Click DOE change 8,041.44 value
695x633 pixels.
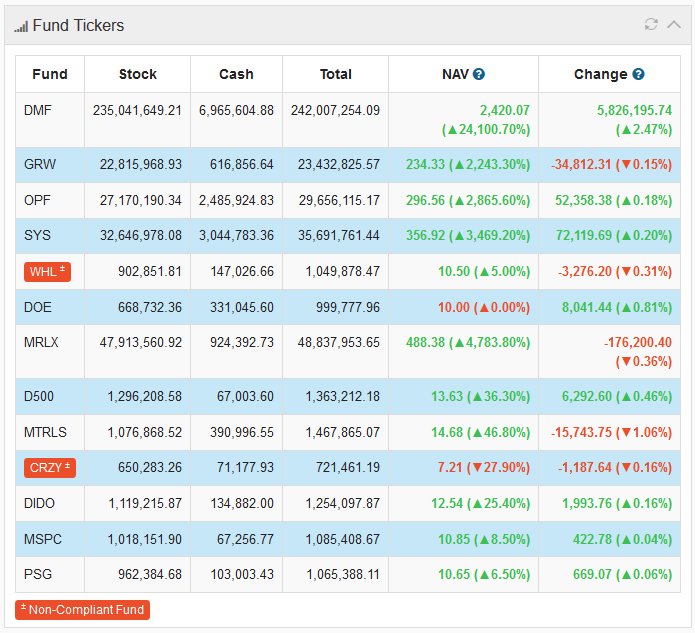tap(587, 308)
